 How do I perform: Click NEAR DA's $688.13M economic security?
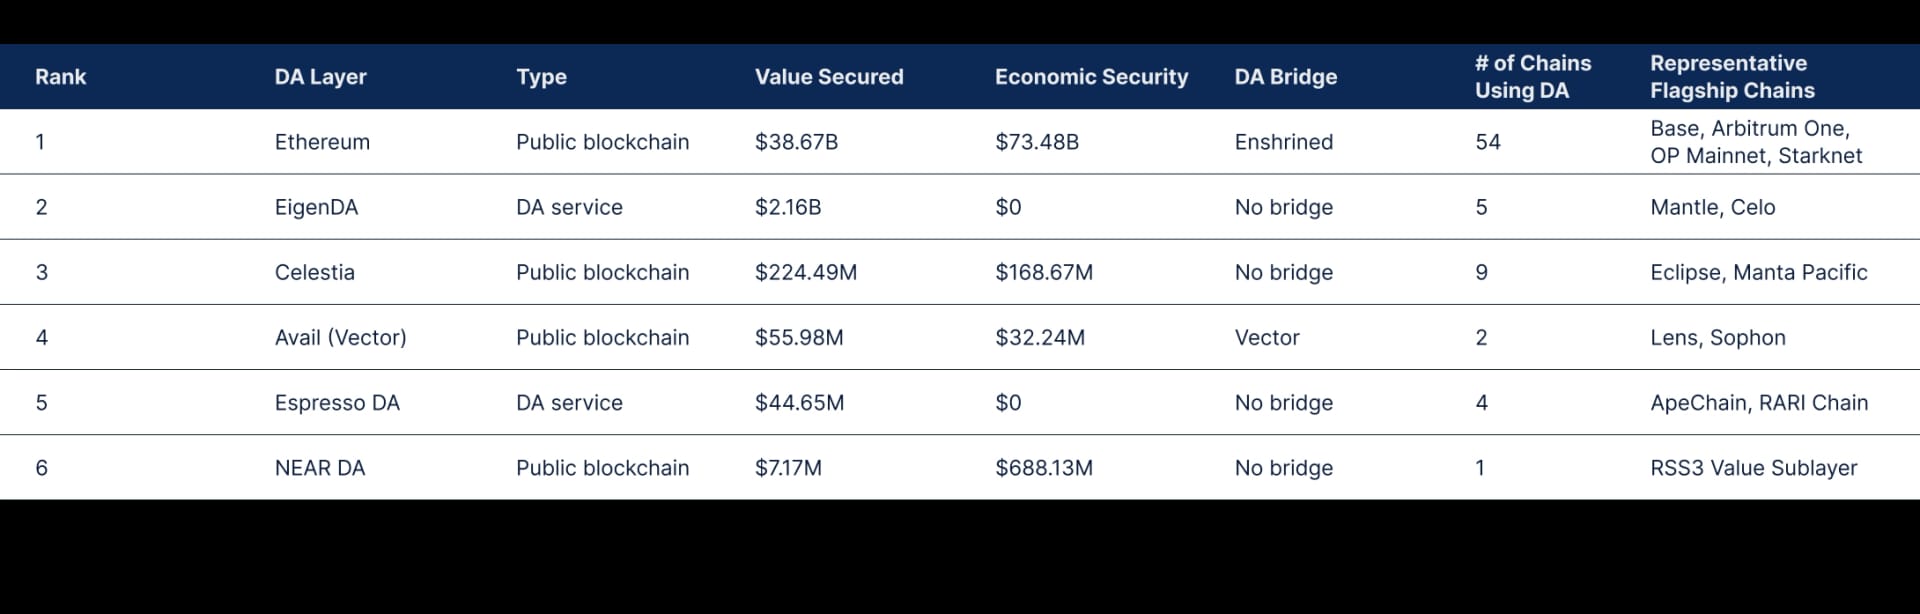1043,468
